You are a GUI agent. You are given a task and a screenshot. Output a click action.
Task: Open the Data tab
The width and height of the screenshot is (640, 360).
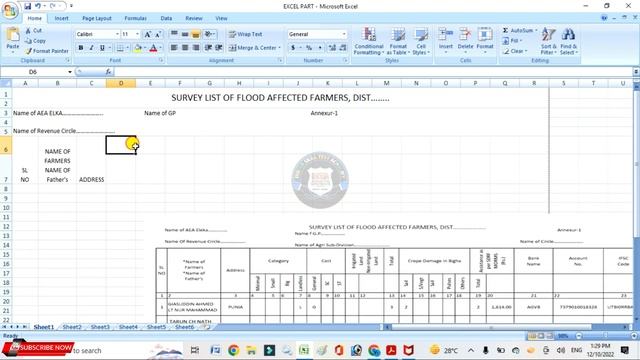(x=166, y=18)
